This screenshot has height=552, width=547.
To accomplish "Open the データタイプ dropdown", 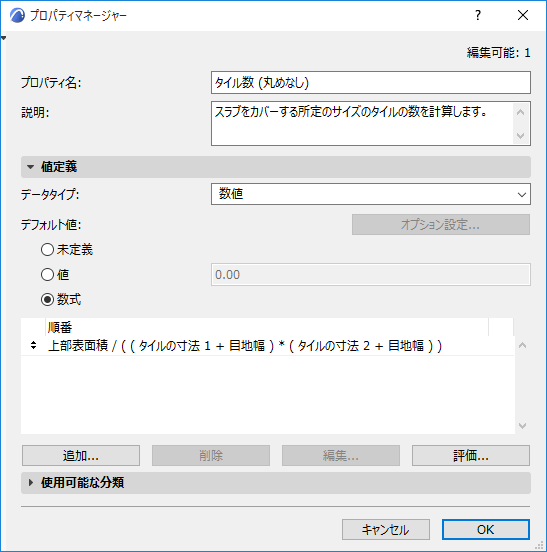I will click(371, 194).
